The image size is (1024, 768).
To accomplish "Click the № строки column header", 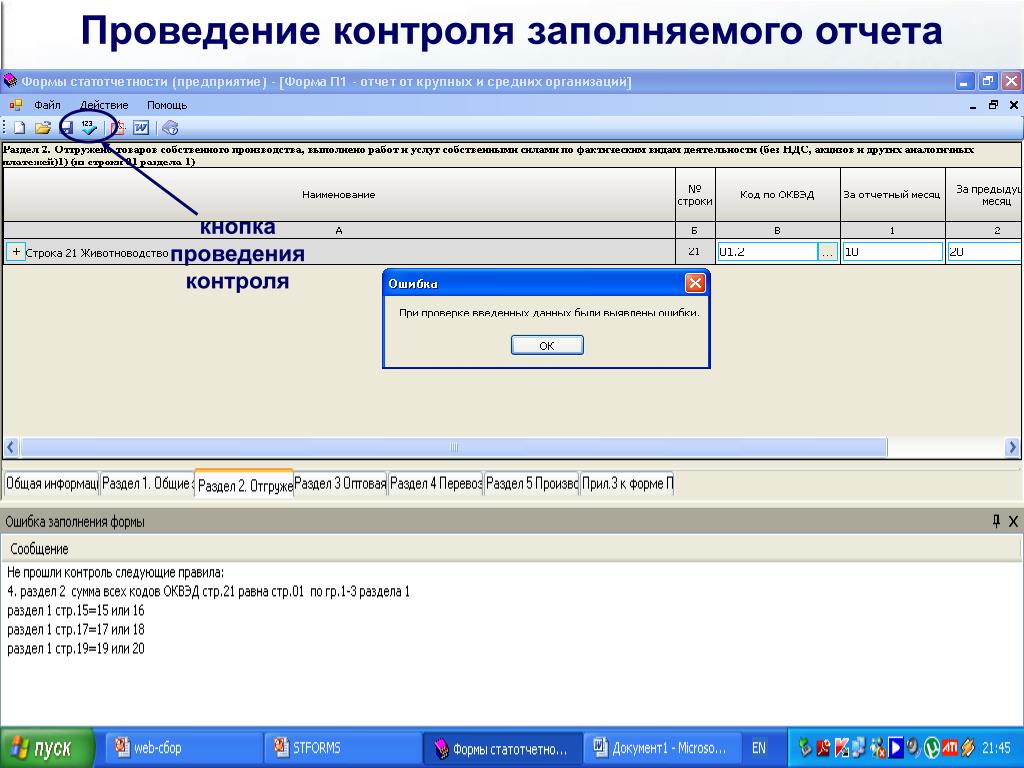I will coord(695,195).
